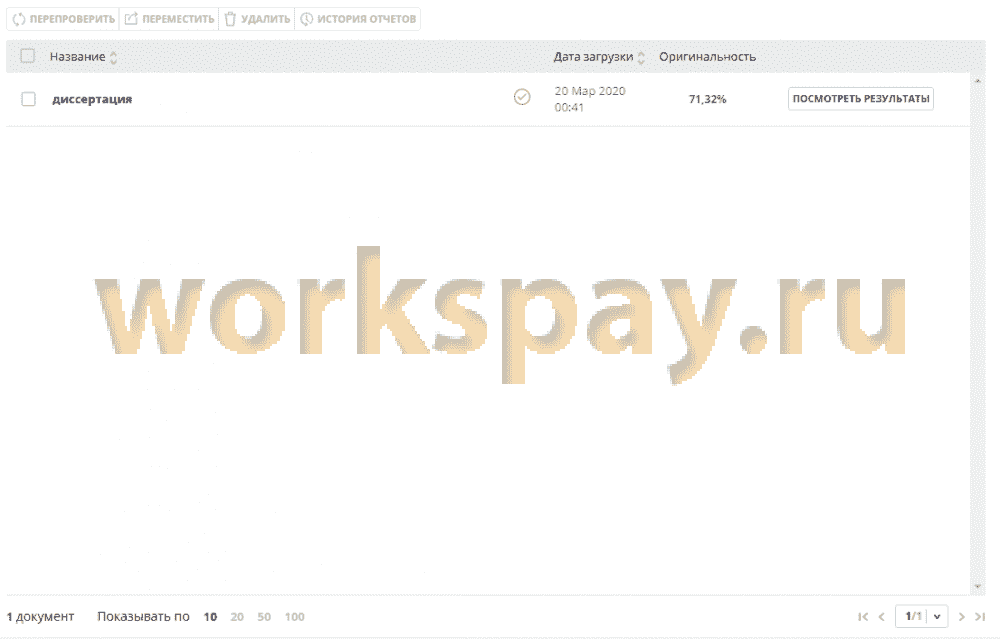Open the 1/1 page selector dropdown

pos(922,616)
